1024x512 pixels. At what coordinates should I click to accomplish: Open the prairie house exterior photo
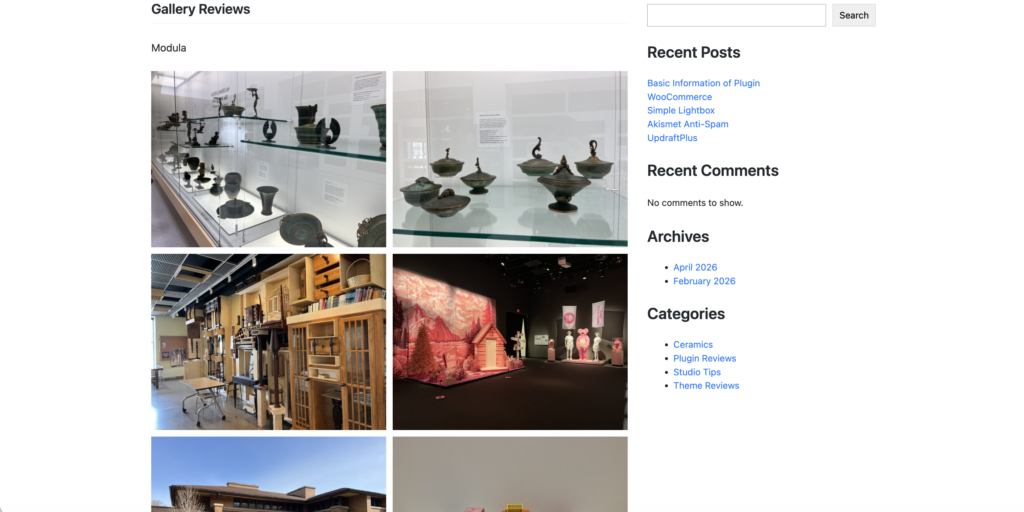268,474
